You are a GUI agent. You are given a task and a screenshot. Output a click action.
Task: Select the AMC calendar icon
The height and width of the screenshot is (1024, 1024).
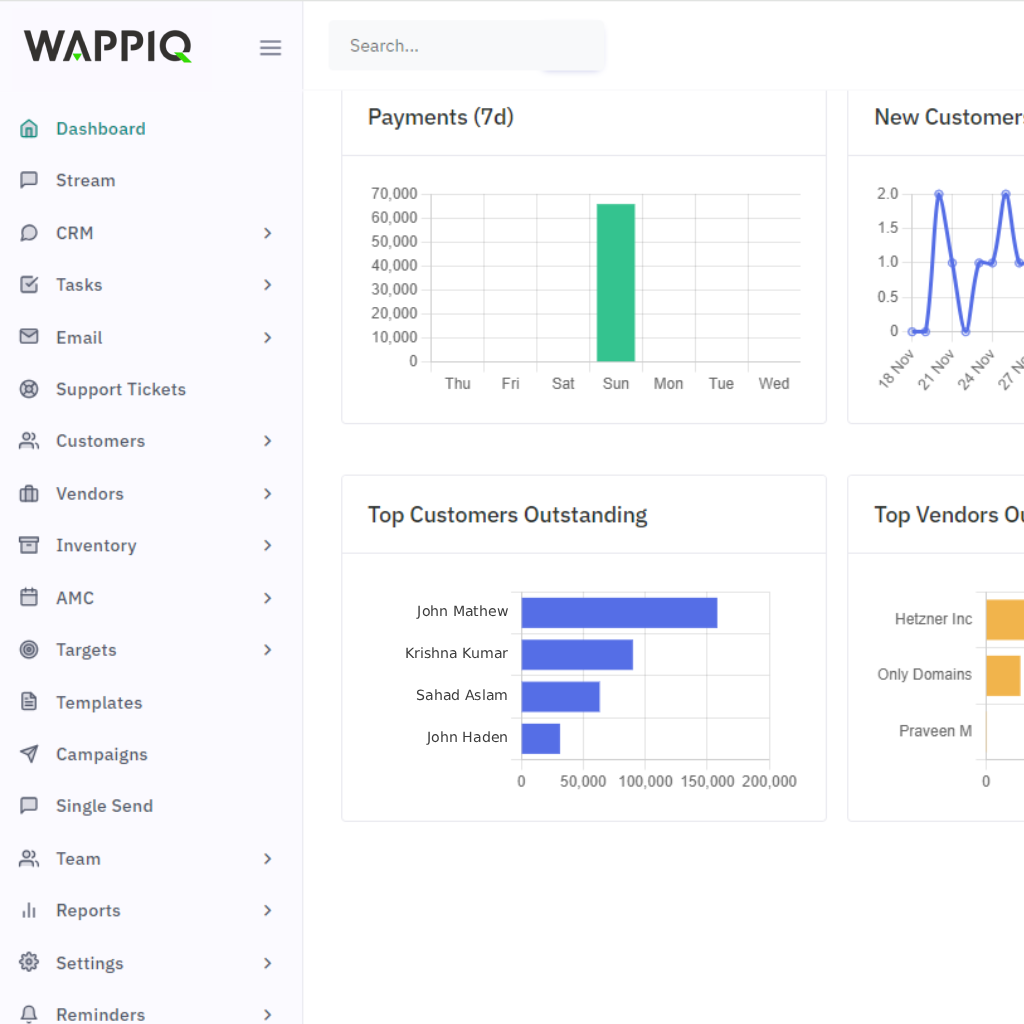pyautogui.click(x=29, y=597)
